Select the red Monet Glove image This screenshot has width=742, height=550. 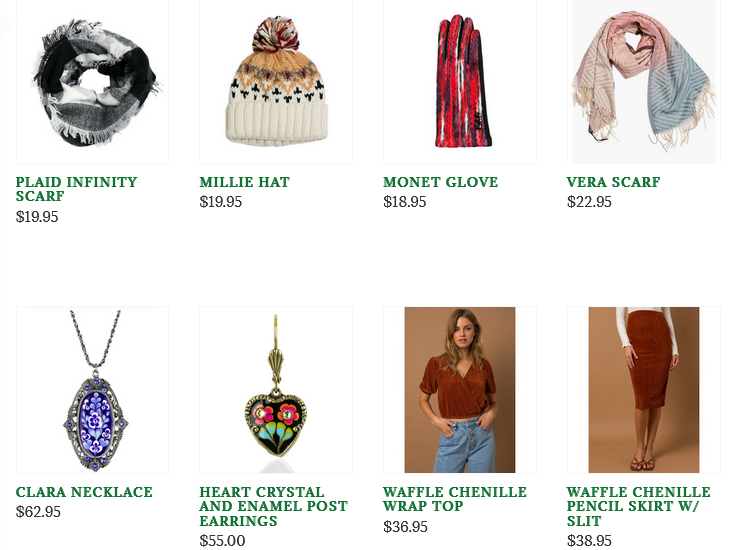(459, 81)
